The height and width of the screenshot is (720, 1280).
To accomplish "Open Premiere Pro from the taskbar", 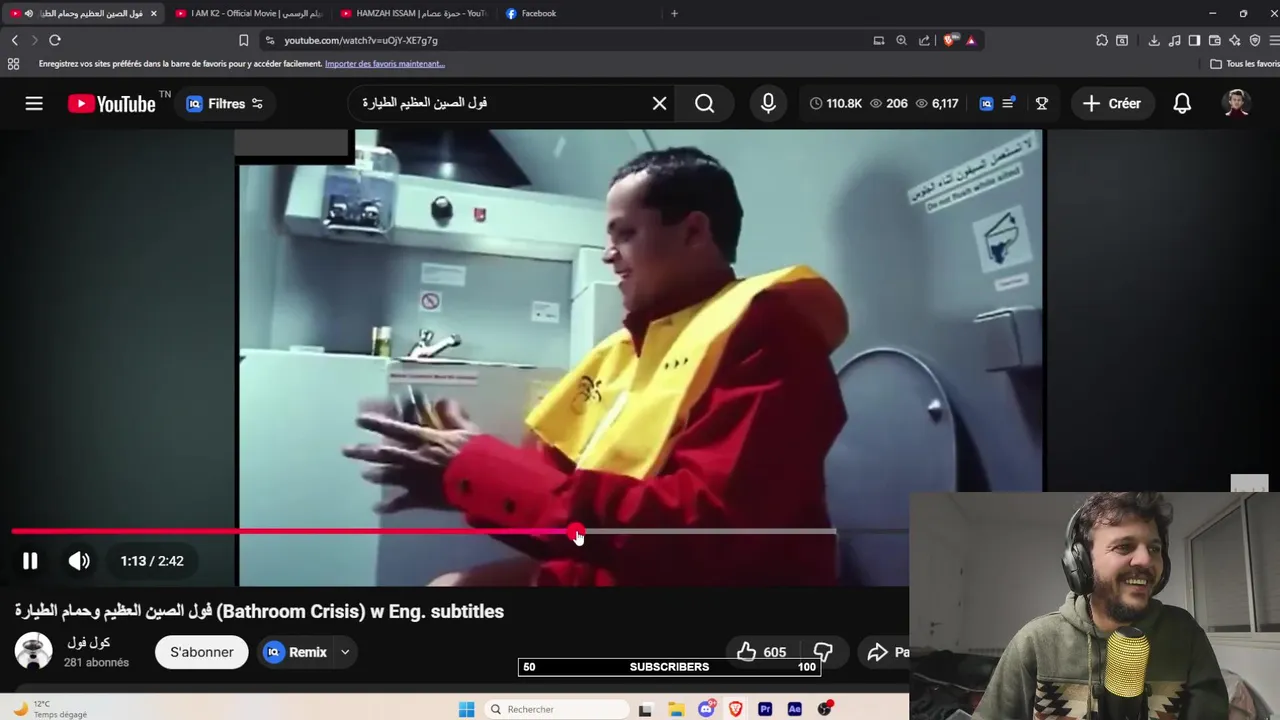I will (x=765, y=709).
